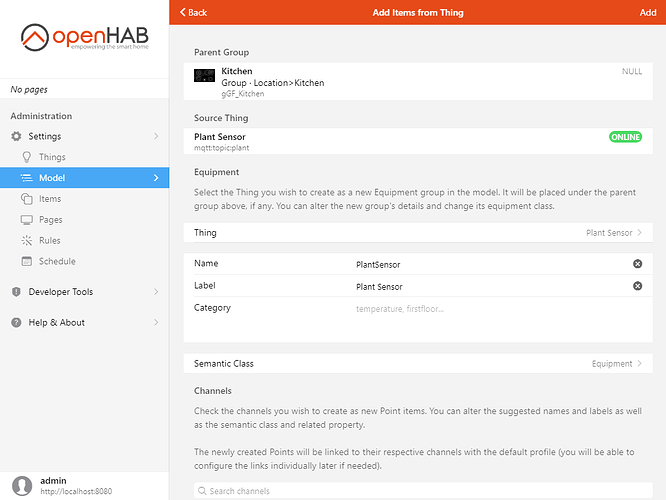Image resolution: width=666 pixels, height=500 pixels.
Task: Click the Things lightbulb icon
Action: 27,157
